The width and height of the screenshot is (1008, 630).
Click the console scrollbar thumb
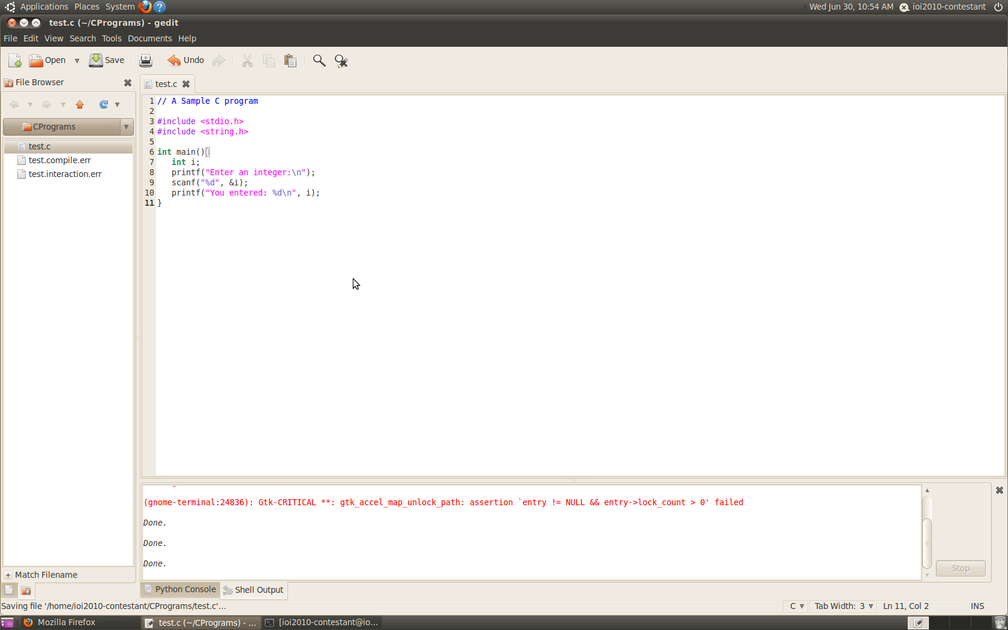point(927,543)
